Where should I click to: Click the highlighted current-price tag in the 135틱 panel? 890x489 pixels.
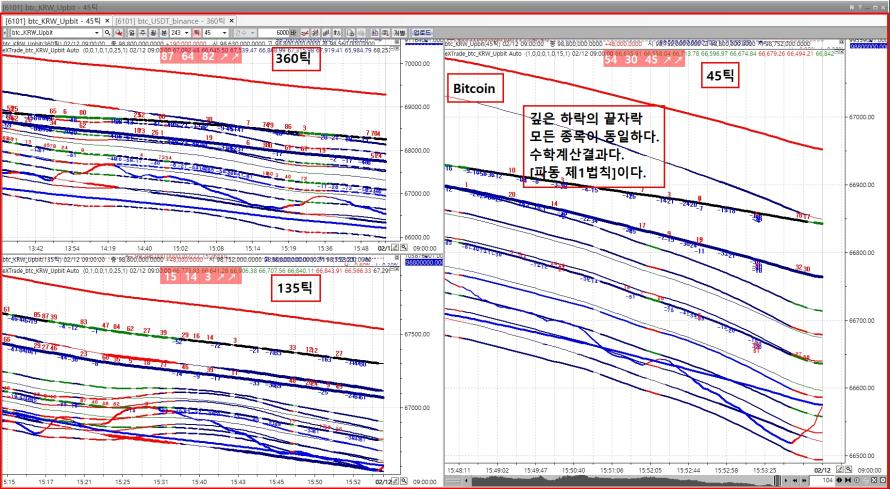click(x=423, y=263)
